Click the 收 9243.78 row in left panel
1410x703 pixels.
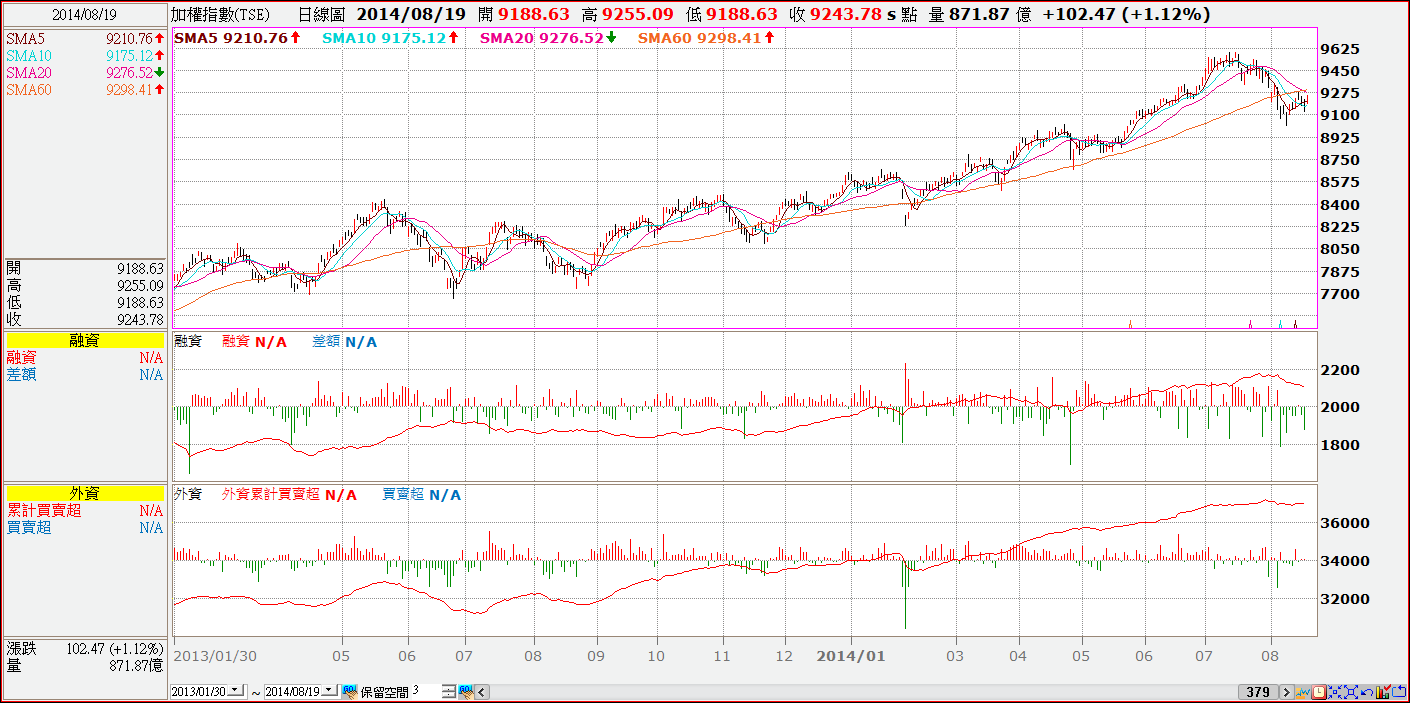(x=85, y=320)
